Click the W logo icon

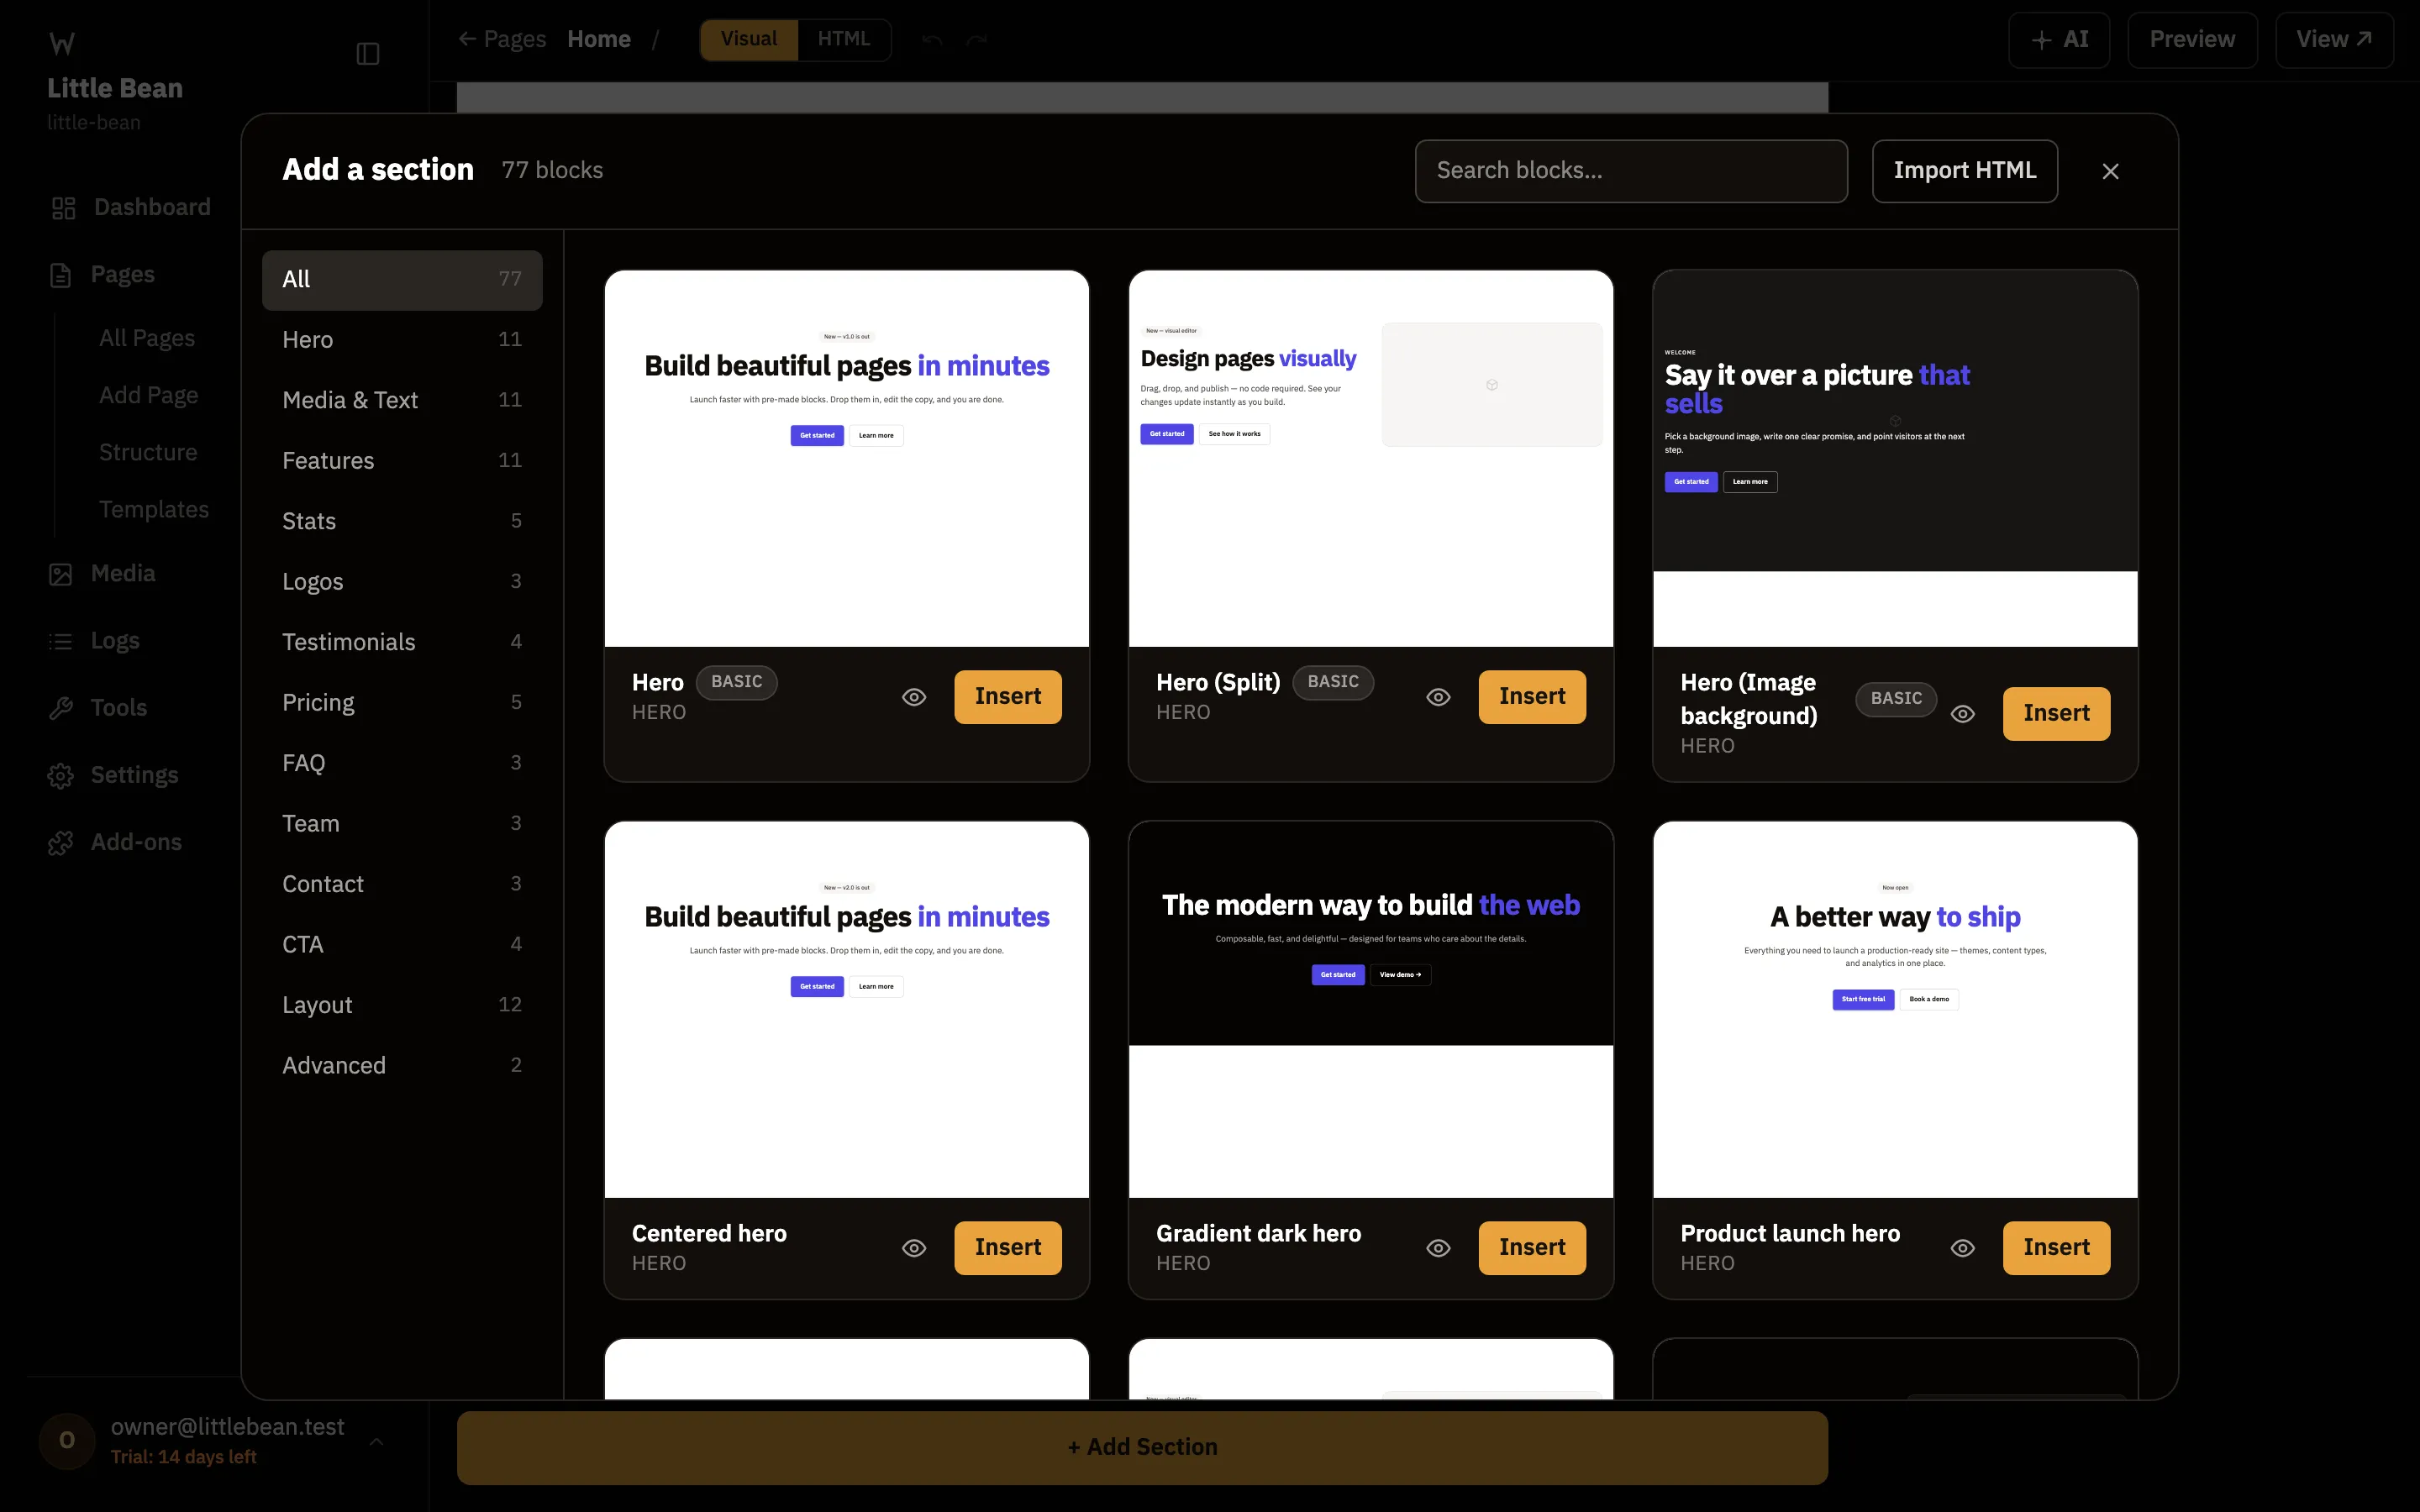click(x=62, y=43)
